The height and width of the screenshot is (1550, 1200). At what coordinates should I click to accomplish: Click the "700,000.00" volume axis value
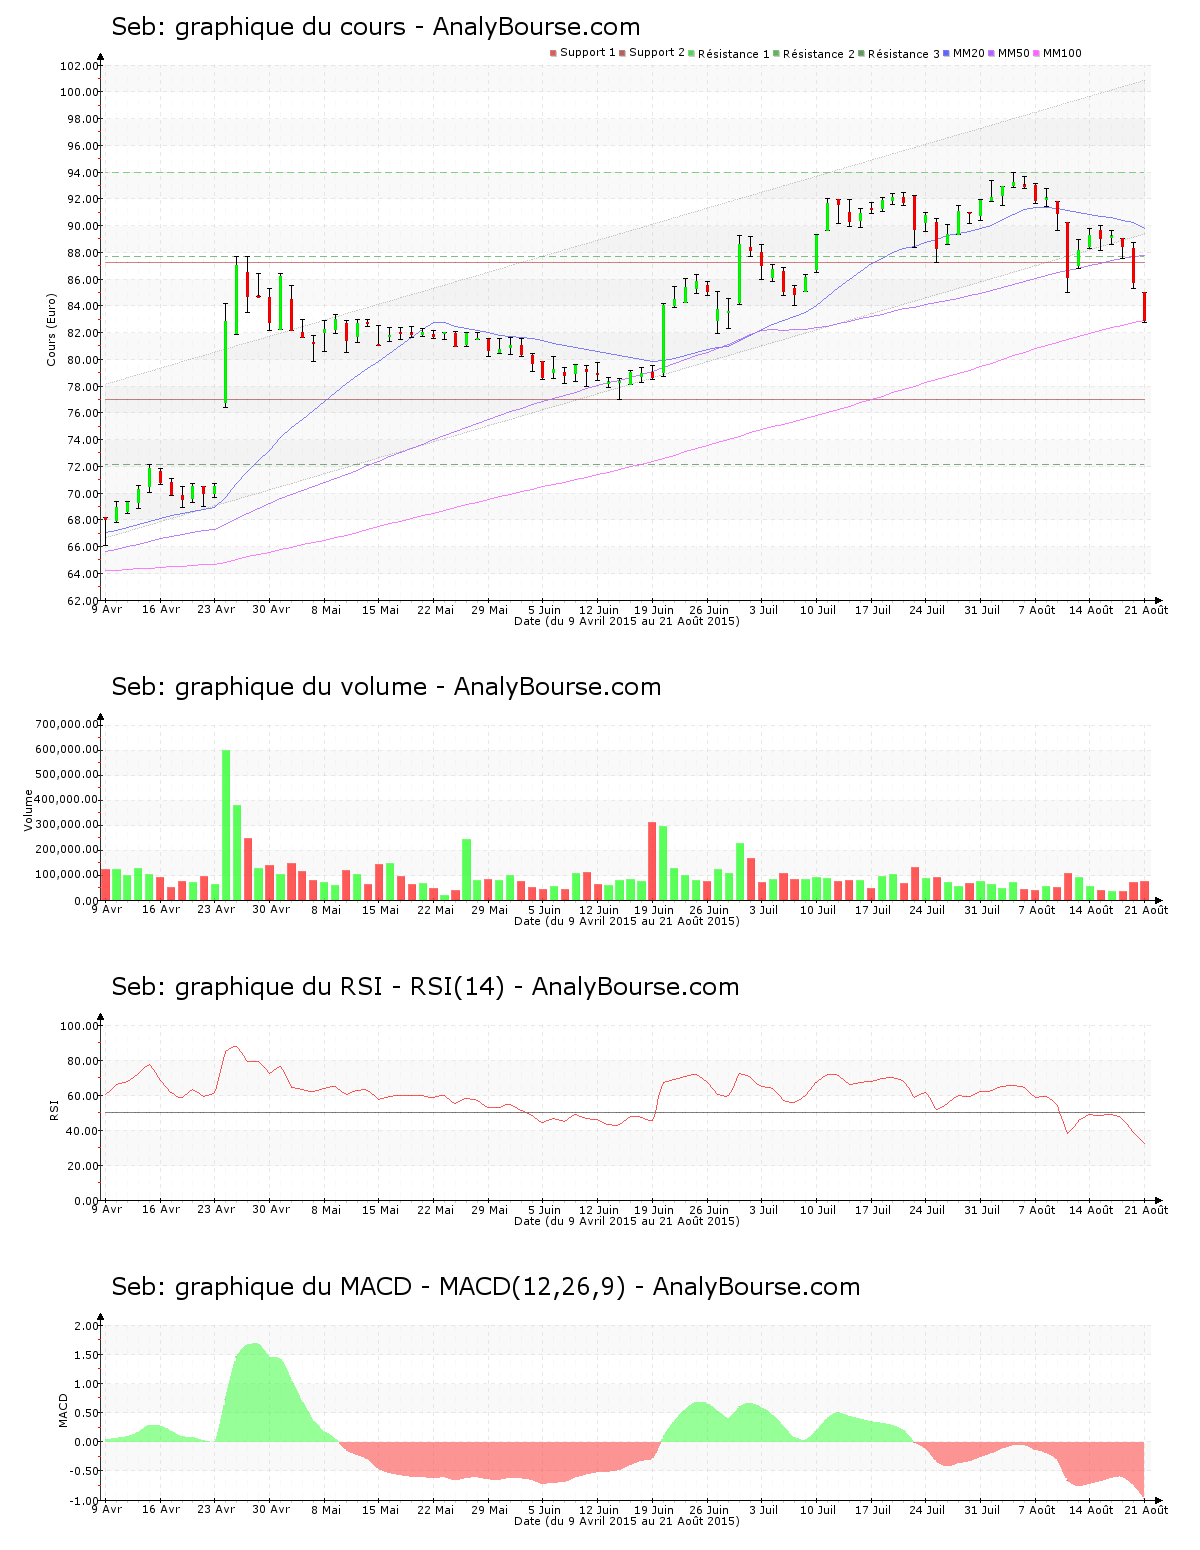tap(66, 725)
